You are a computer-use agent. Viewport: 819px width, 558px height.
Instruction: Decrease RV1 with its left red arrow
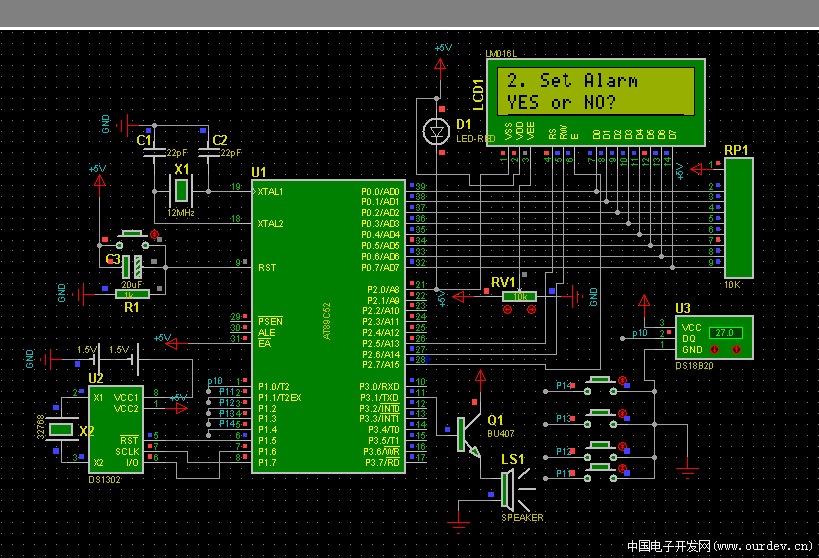507,310
